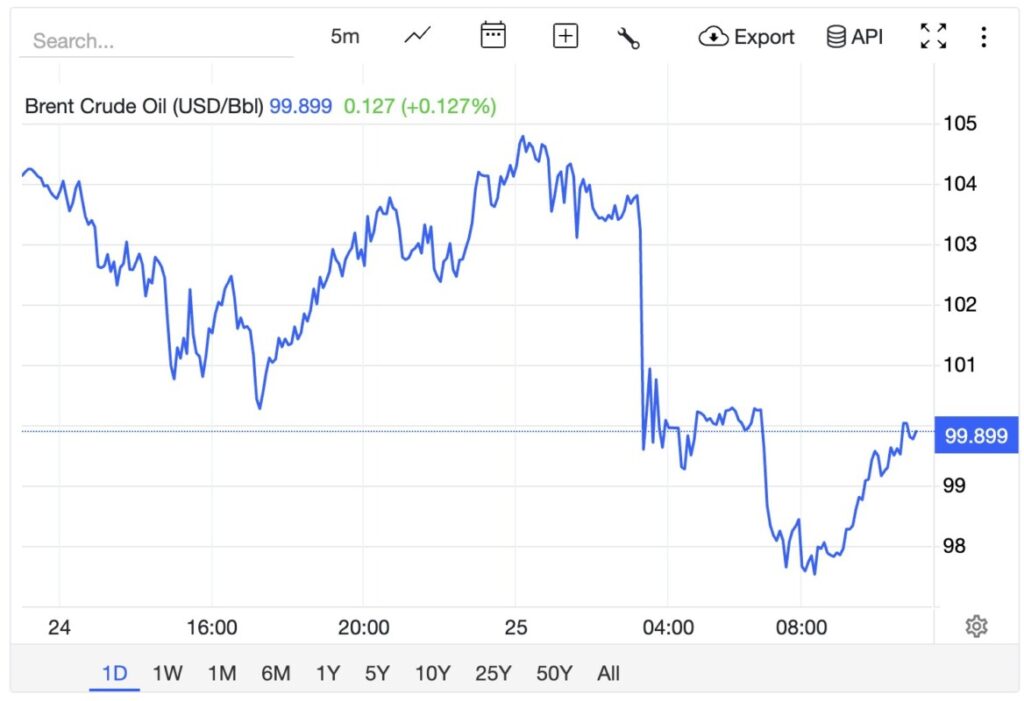Viewport: 1024px width, 701px height.
Task: Click the compare symbol icon
Action: pyautogui.click(x=565, y=35)
